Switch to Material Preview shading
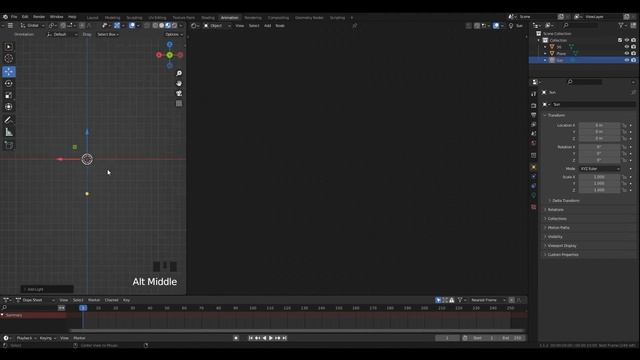The image size is (640, 360). (x=168, y=25)
